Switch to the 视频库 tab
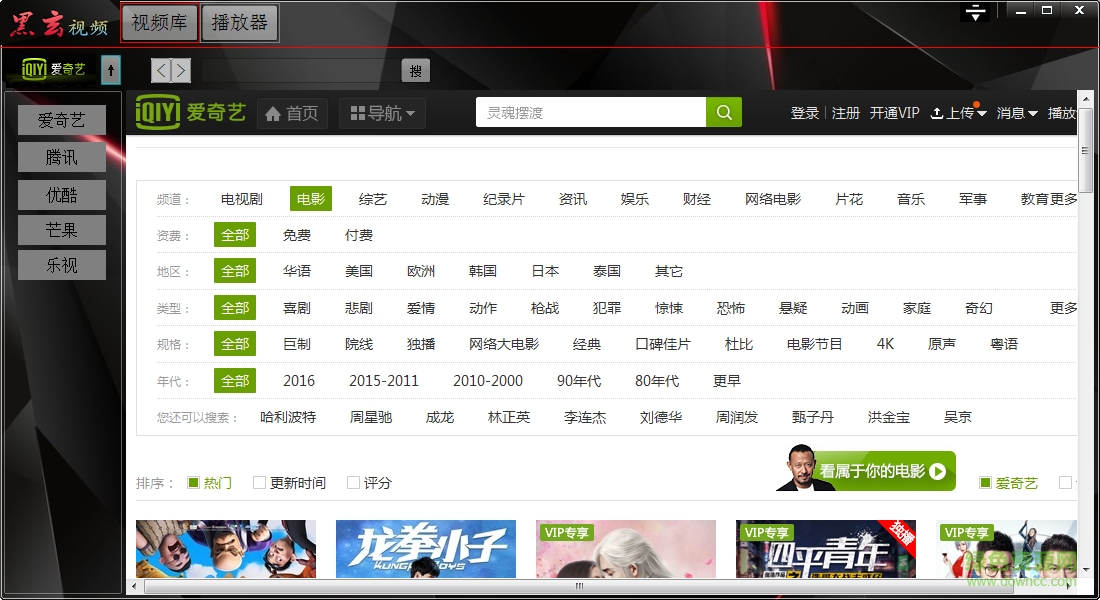 click(159, 23)
